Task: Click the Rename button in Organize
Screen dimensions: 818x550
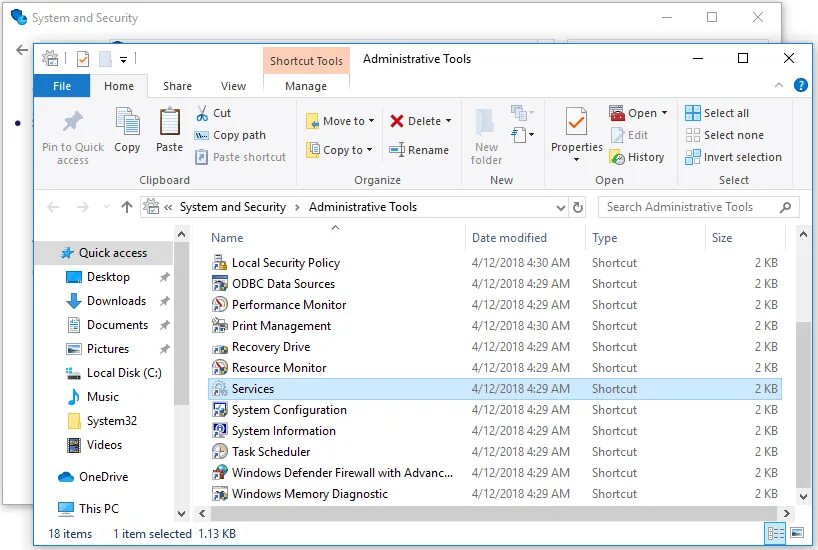Action: (419, 150)
